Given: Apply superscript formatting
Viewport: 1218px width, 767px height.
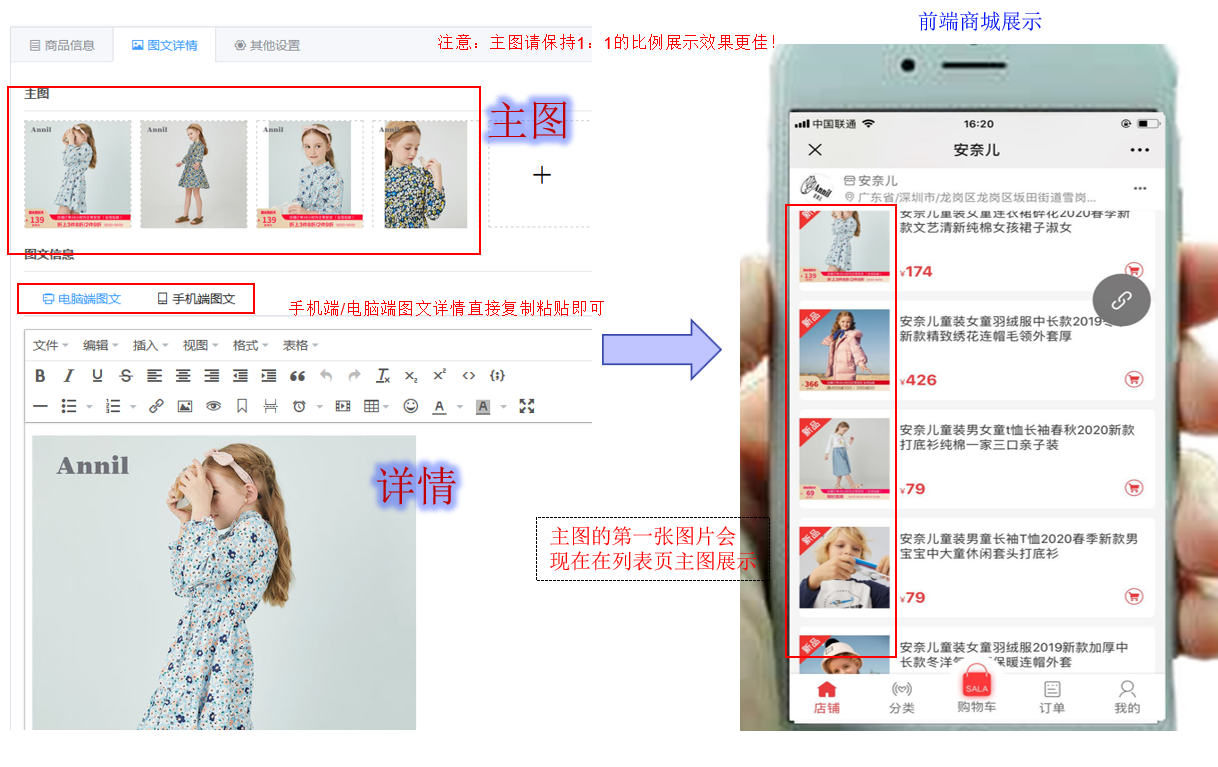Looking at the screenshot, I should 439,376.
